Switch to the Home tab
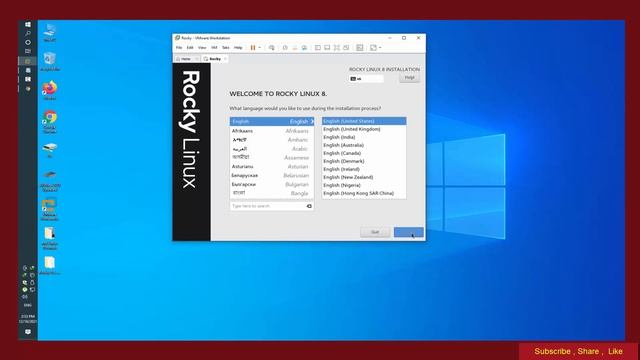This screenshot has width=640, height=360. (186, 59)
